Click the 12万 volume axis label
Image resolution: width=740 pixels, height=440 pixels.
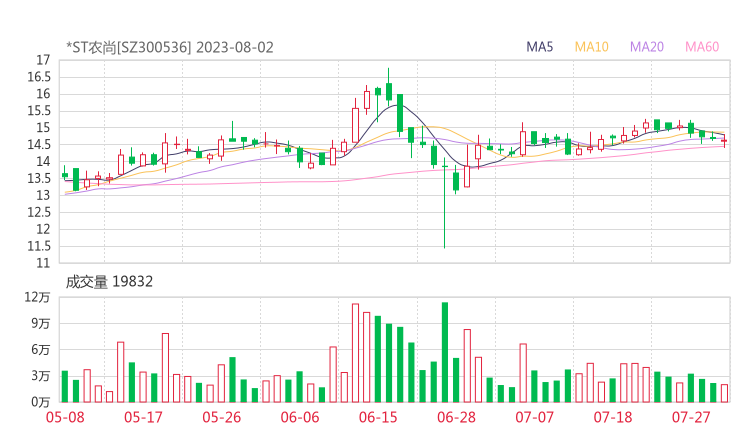pyautogui.click(x=37, y=297)
